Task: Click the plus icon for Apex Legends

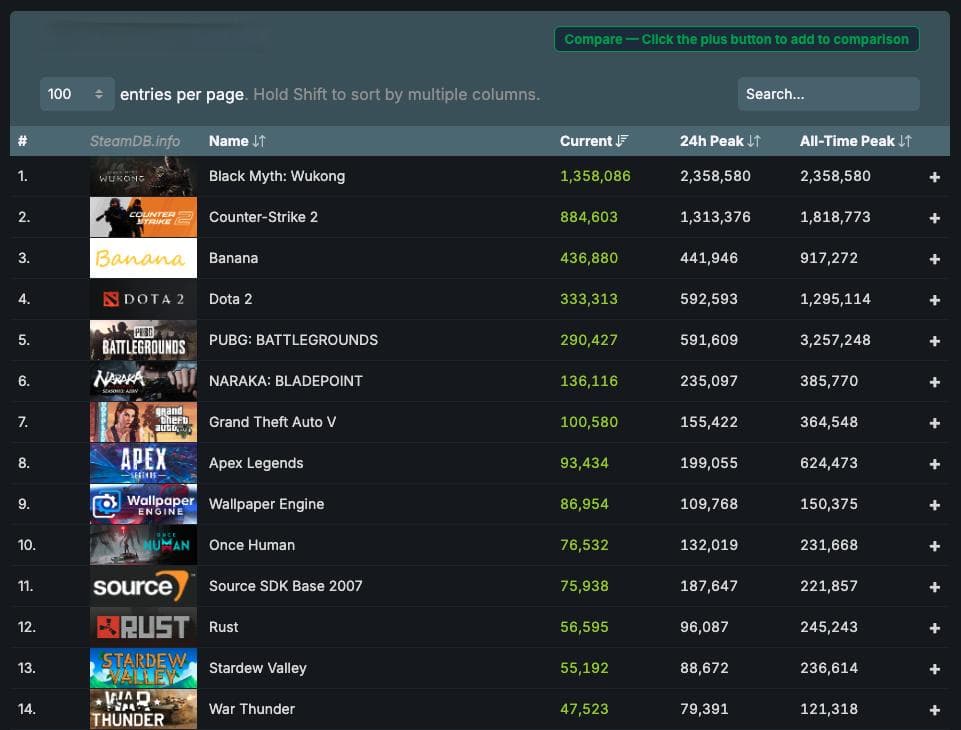Action: pos(934,465)
